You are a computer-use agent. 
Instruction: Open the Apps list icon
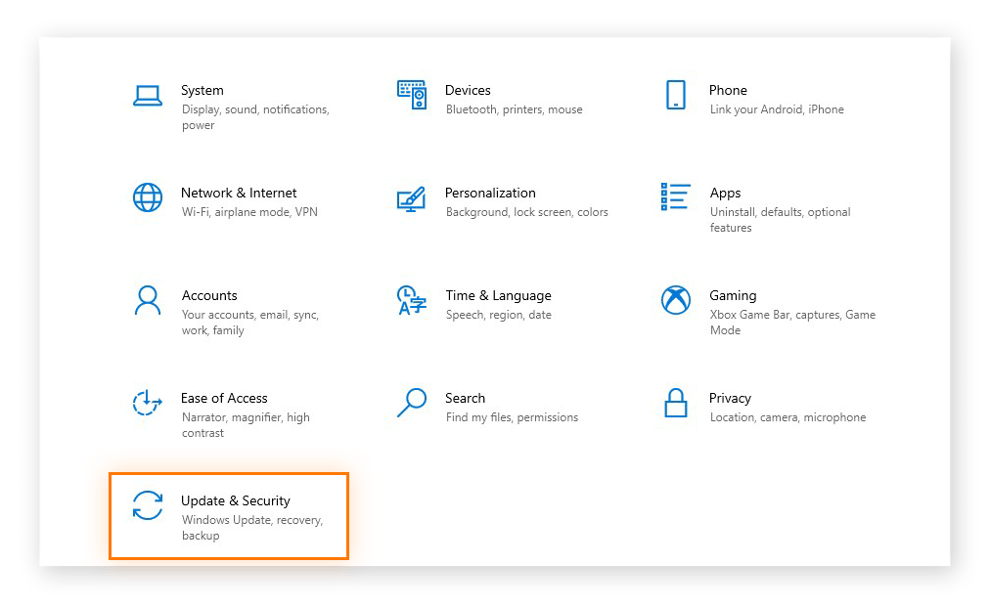675,196
